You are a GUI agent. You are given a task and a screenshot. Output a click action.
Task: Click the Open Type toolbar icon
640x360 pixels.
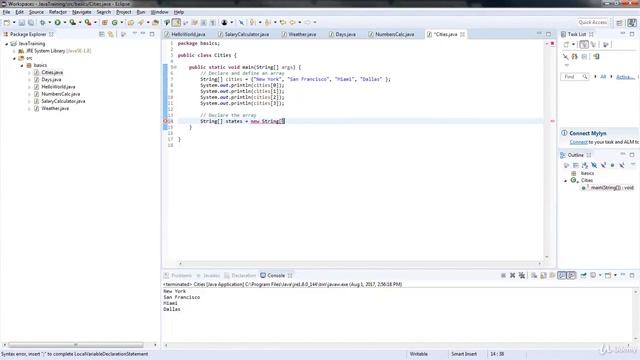click(x=131, y=22)
